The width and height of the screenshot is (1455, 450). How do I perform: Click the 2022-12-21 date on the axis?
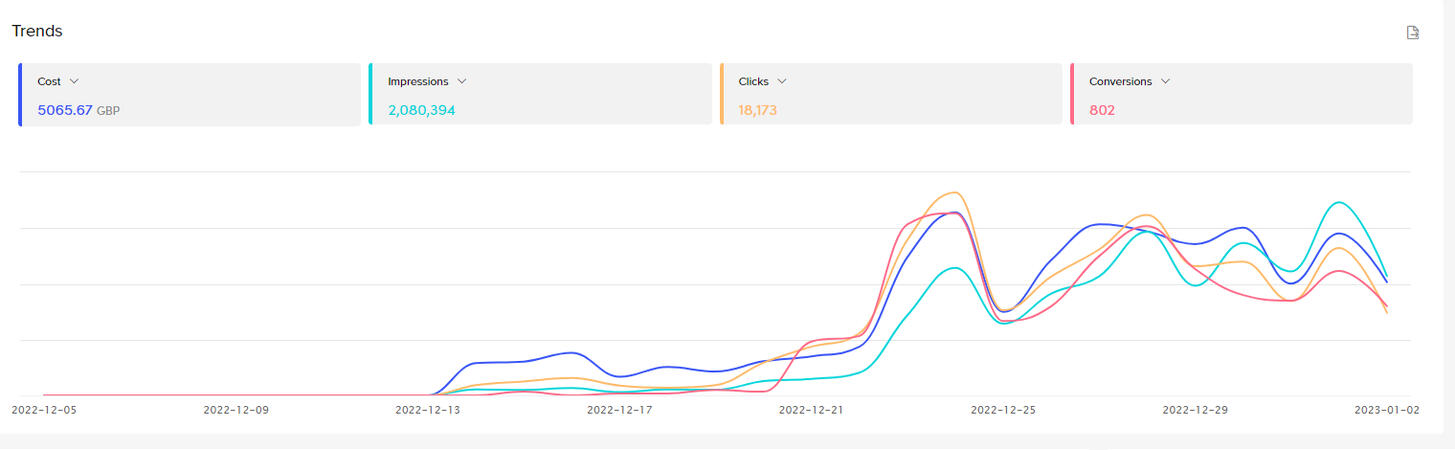811,409
